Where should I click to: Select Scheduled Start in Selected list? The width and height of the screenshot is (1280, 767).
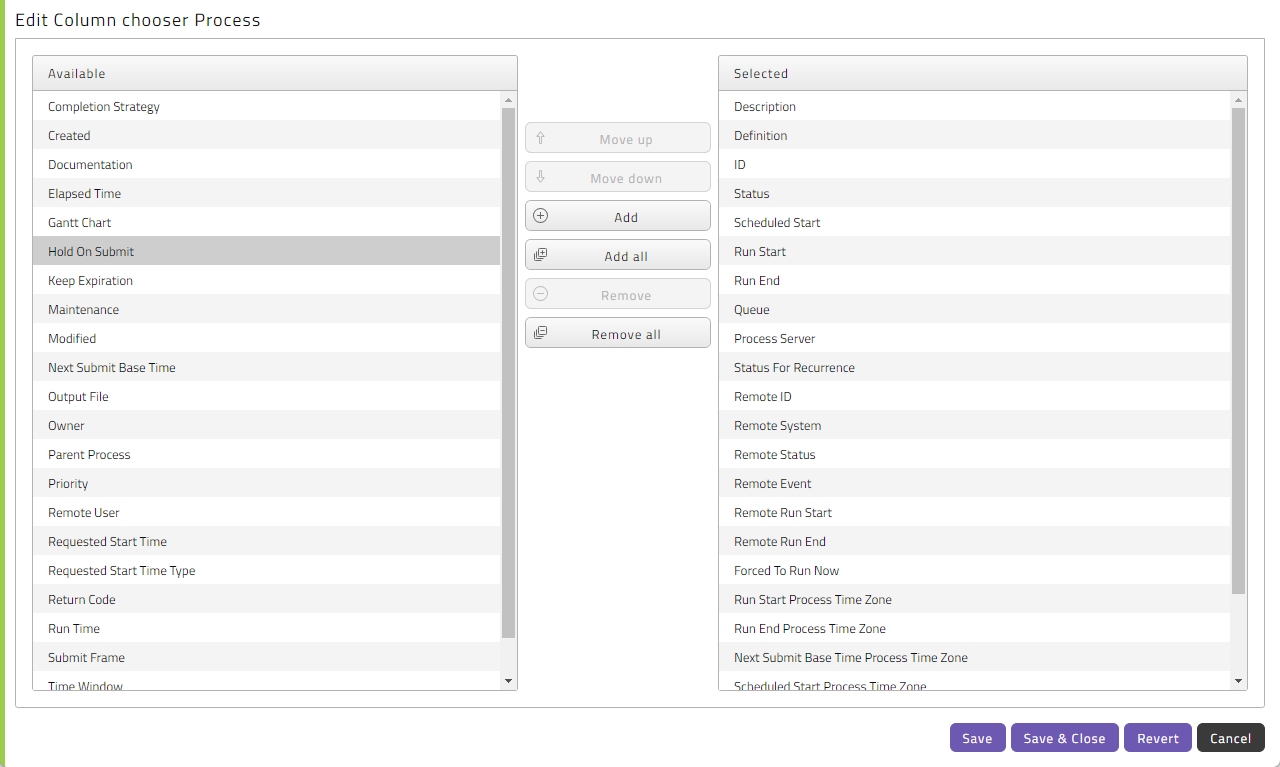tap(975, 222)
